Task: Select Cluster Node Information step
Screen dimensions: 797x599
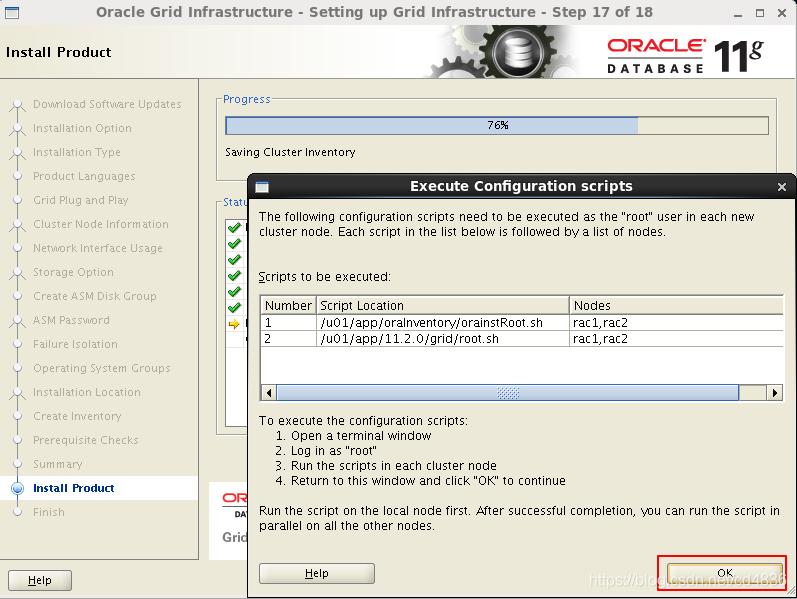Action: (x=101, y=224)
